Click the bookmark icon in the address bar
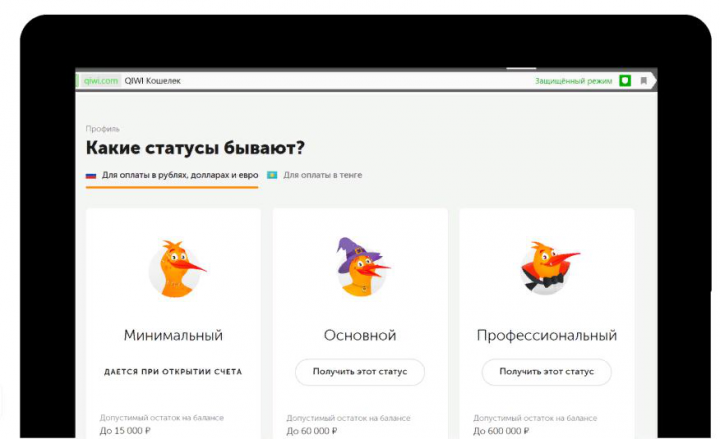 click(644, 81)
